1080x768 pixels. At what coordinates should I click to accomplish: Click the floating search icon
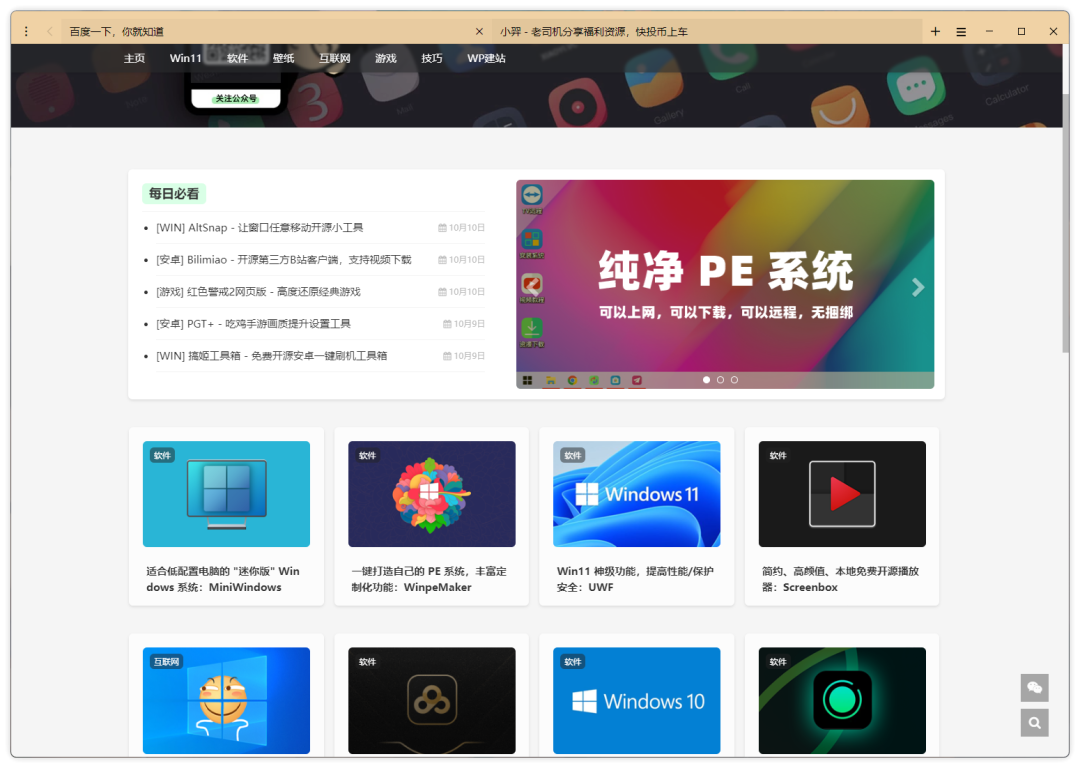[x=1035, y=723]
